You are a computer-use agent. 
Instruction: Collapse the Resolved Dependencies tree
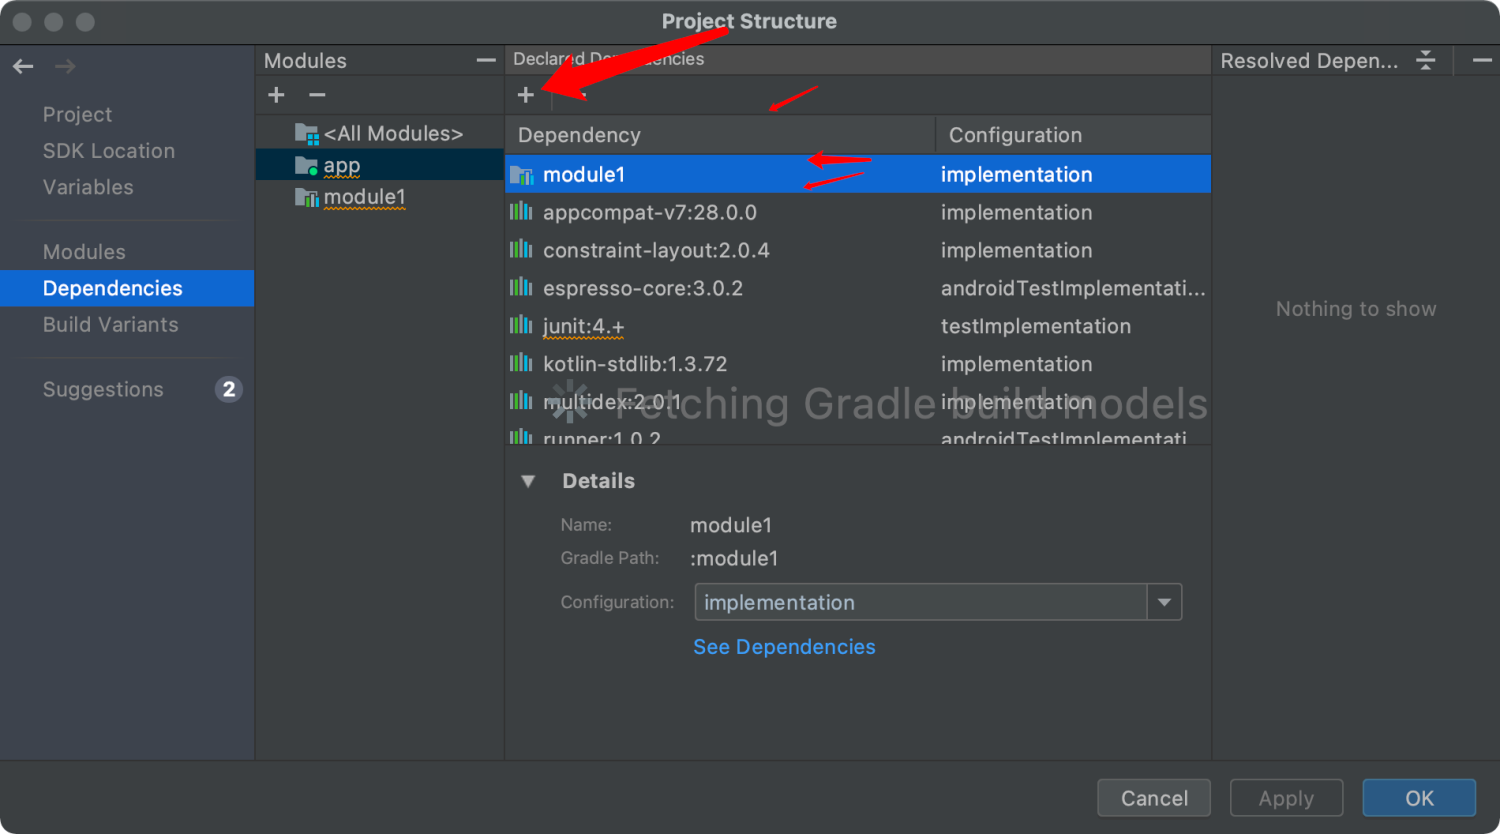pyautogui.click(x=1426, y=61)
